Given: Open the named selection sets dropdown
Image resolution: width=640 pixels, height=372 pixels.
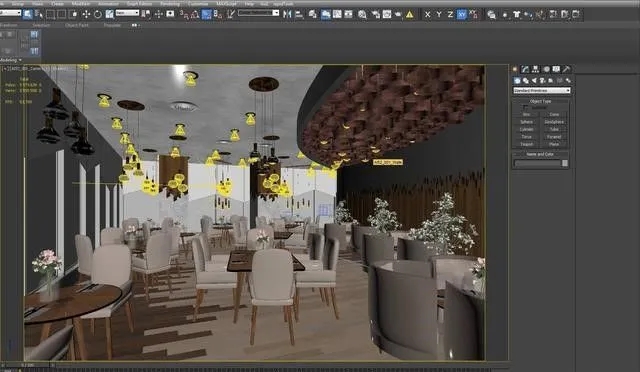Looking at the screenshot, I should pyautogui.click(x=258, y=13).
